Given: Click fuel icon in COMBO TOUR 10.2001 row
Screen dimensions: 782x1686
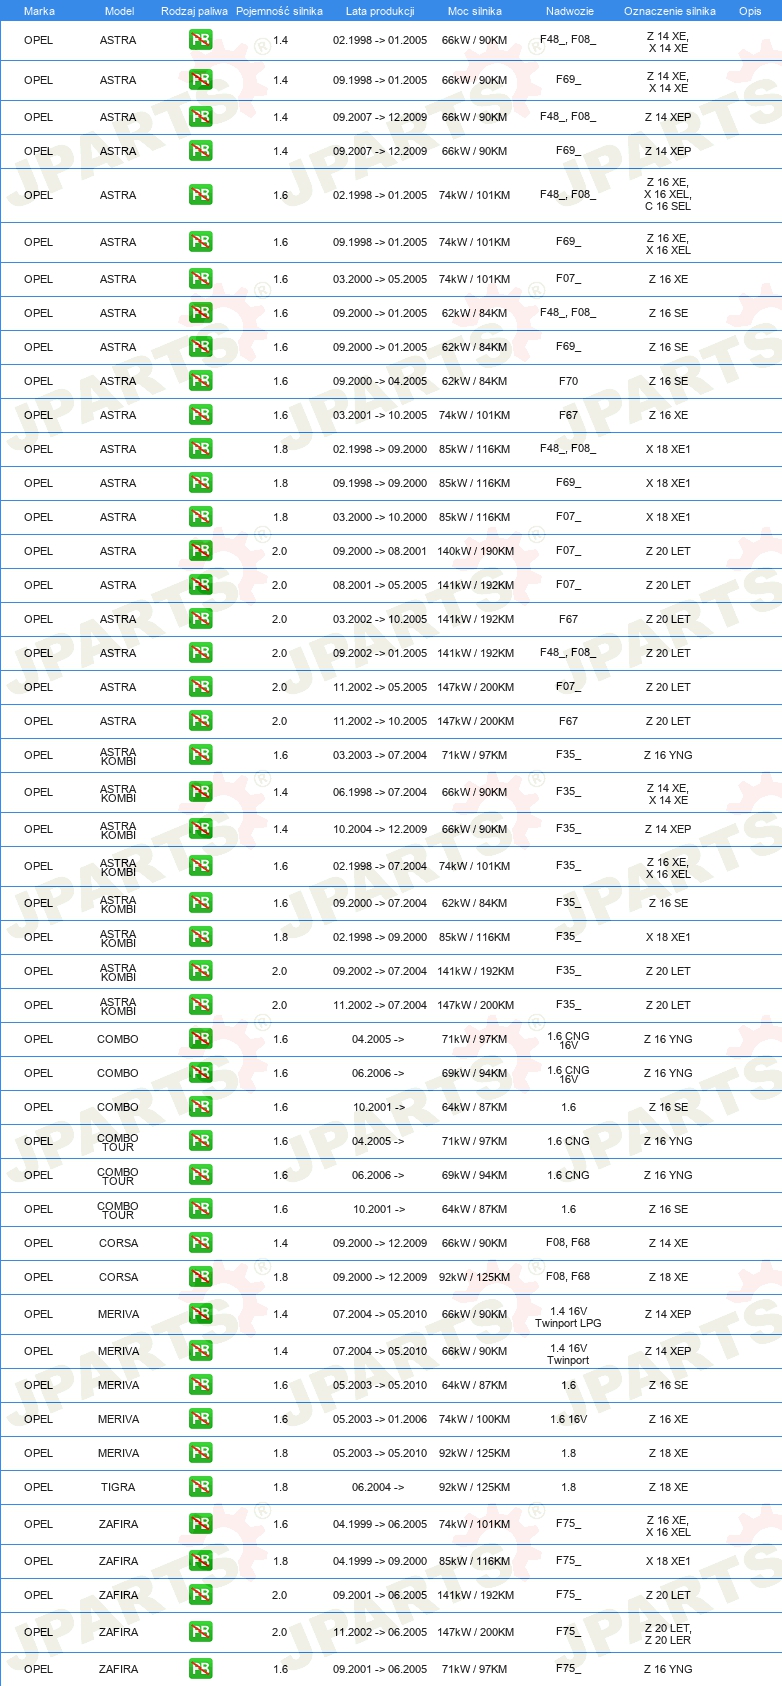Looking at the screenshot, I should 200,1209.
